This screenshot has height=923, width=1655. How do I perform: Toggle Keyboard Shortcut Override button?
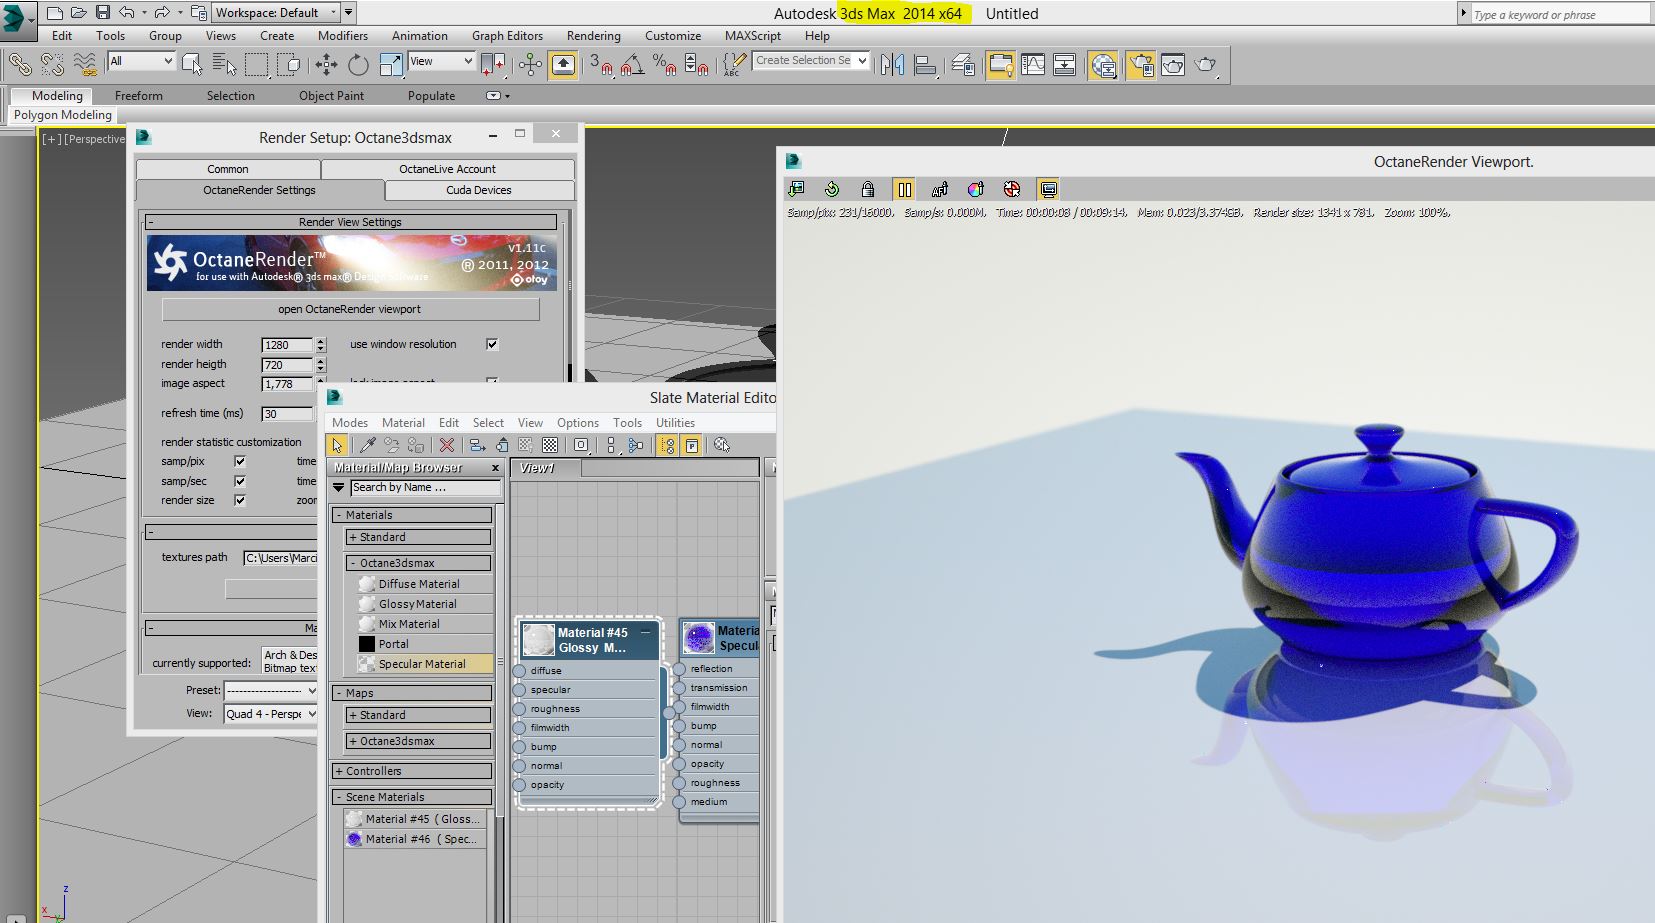pos(563,65)
